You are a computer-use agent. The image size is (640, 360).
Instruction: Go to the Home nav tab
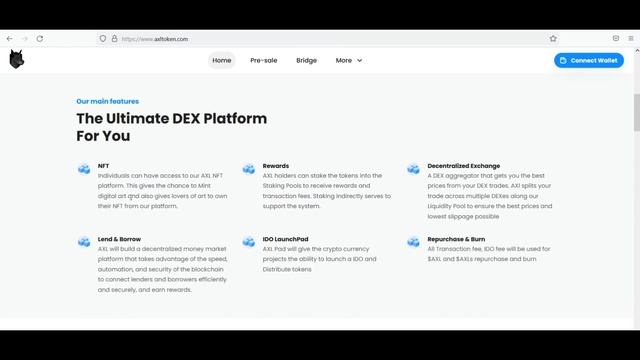click(x=222, y=60)
